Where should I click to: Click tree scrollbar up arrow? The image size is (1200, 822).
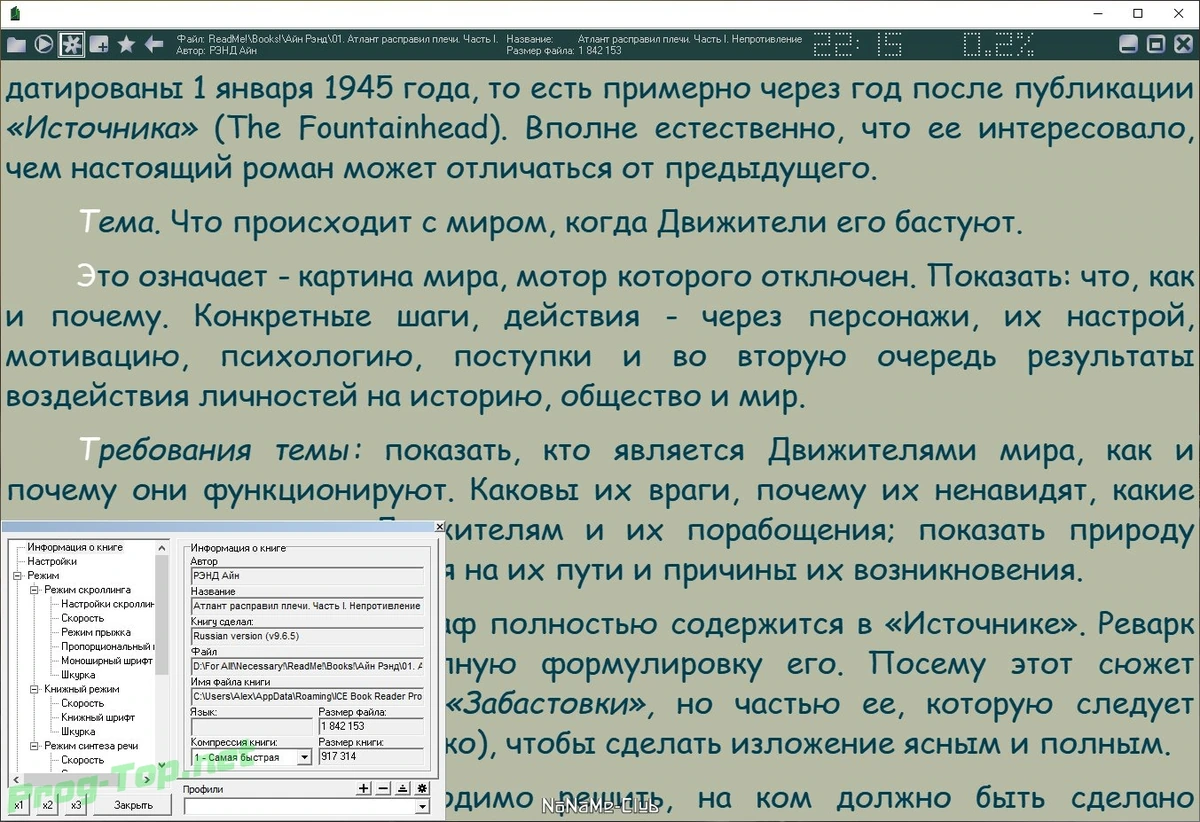[x=163, y=547]
